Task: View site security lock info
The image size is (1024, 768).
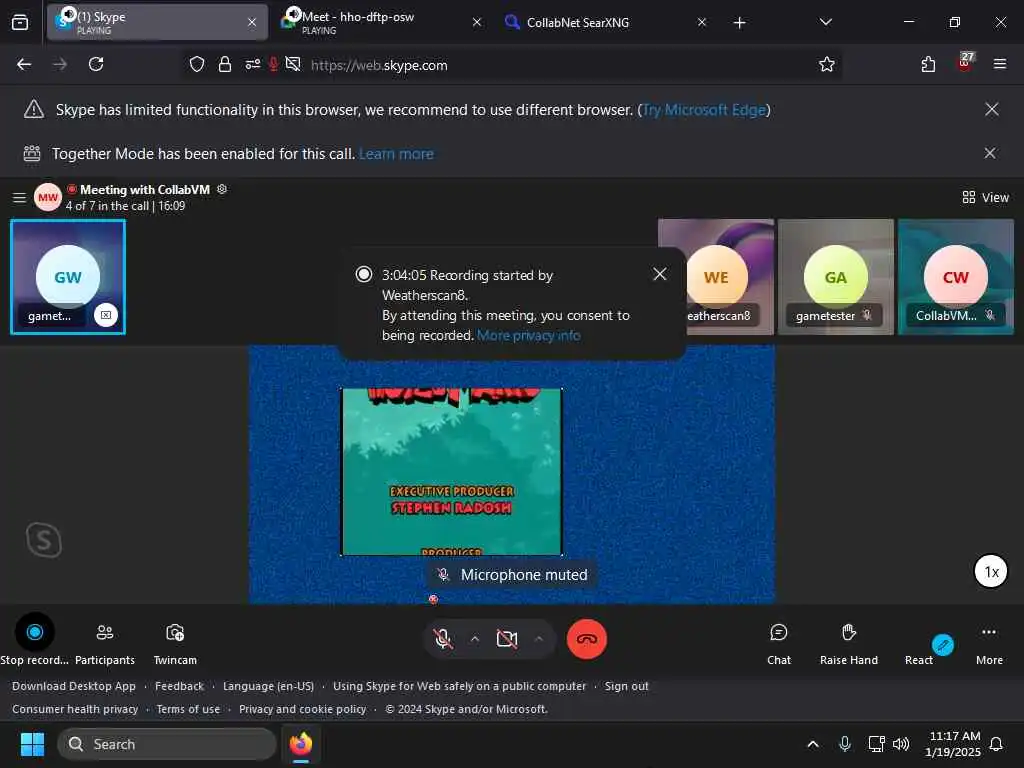Action: (225, 64)
